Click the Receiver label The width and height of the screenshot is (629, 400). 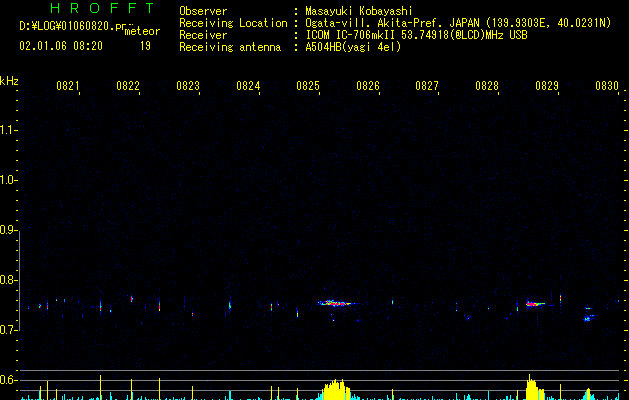[203, 35]
